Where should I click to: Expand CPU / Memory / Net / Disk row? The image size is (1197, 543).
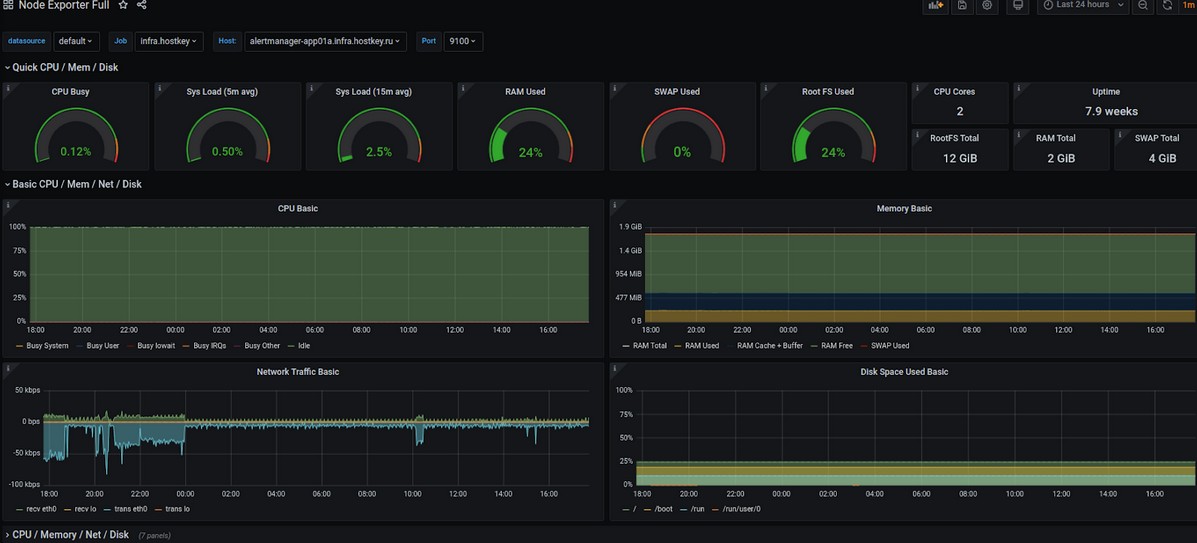70,535
